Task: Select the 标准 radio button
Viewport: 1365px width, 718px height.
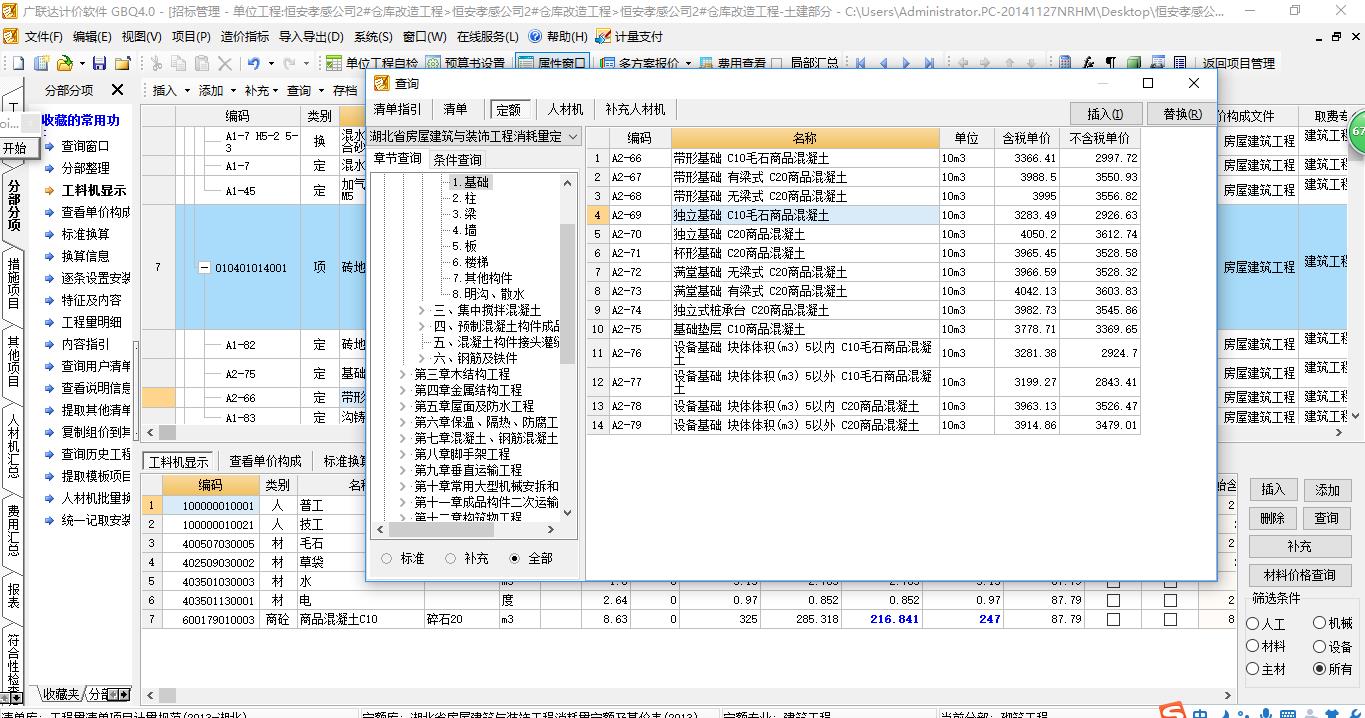Action: [386, 559]
